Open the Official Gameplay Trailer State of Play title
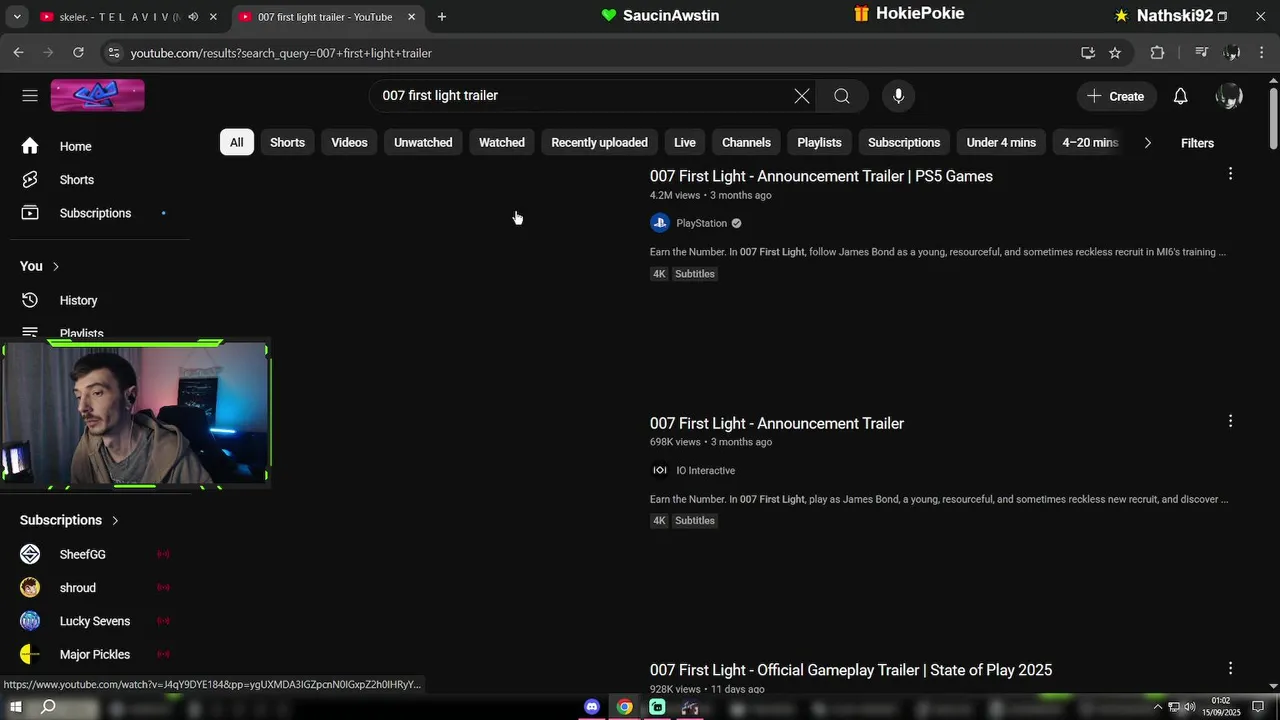This screenshot has width=1280, height=720. [851, 670]
